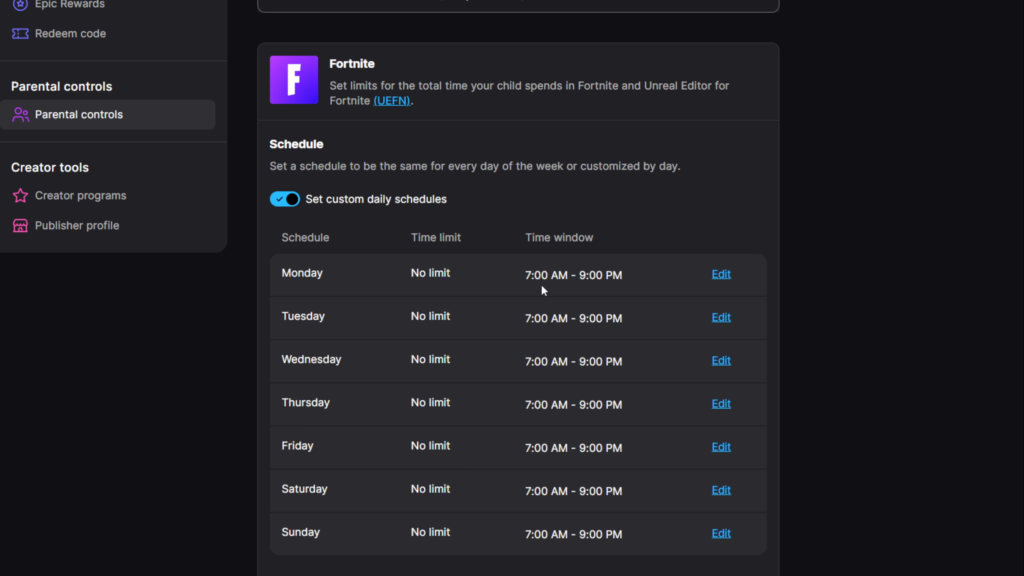Edit the Thursday schedule
Viewport: 1024px width, 576px height.
pos(721,404)
